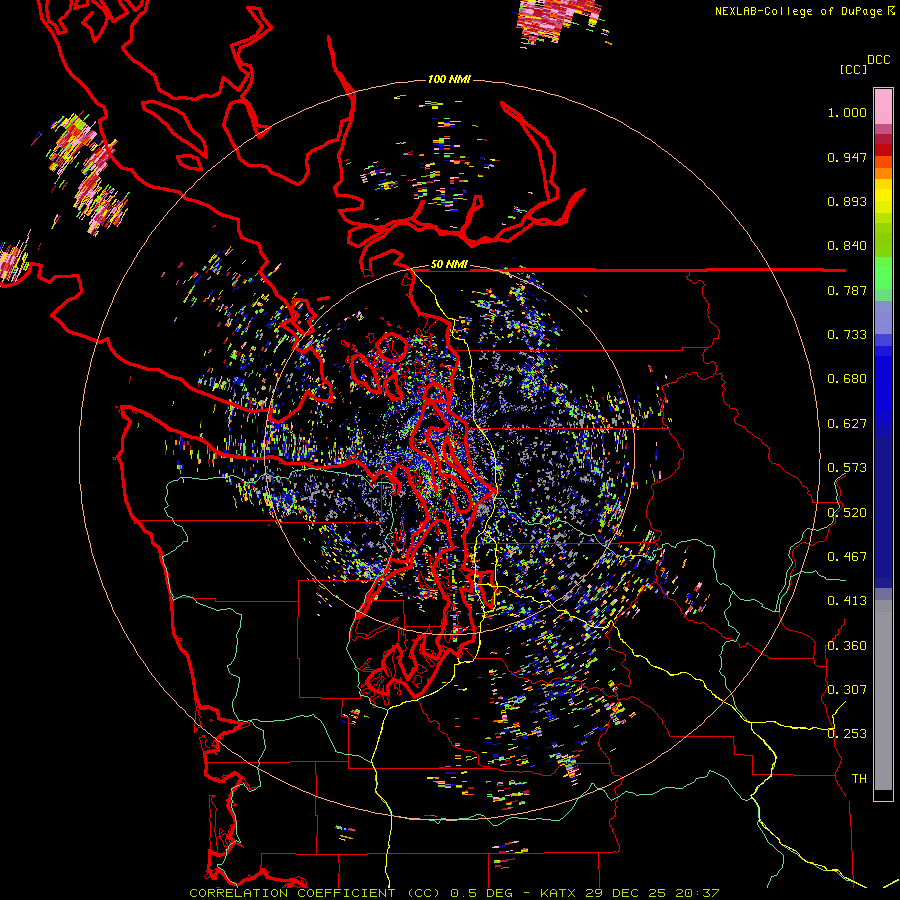The image size is (900, 900).
Task: Click the 0.520 value on the color scale
Action: point(847,513)
